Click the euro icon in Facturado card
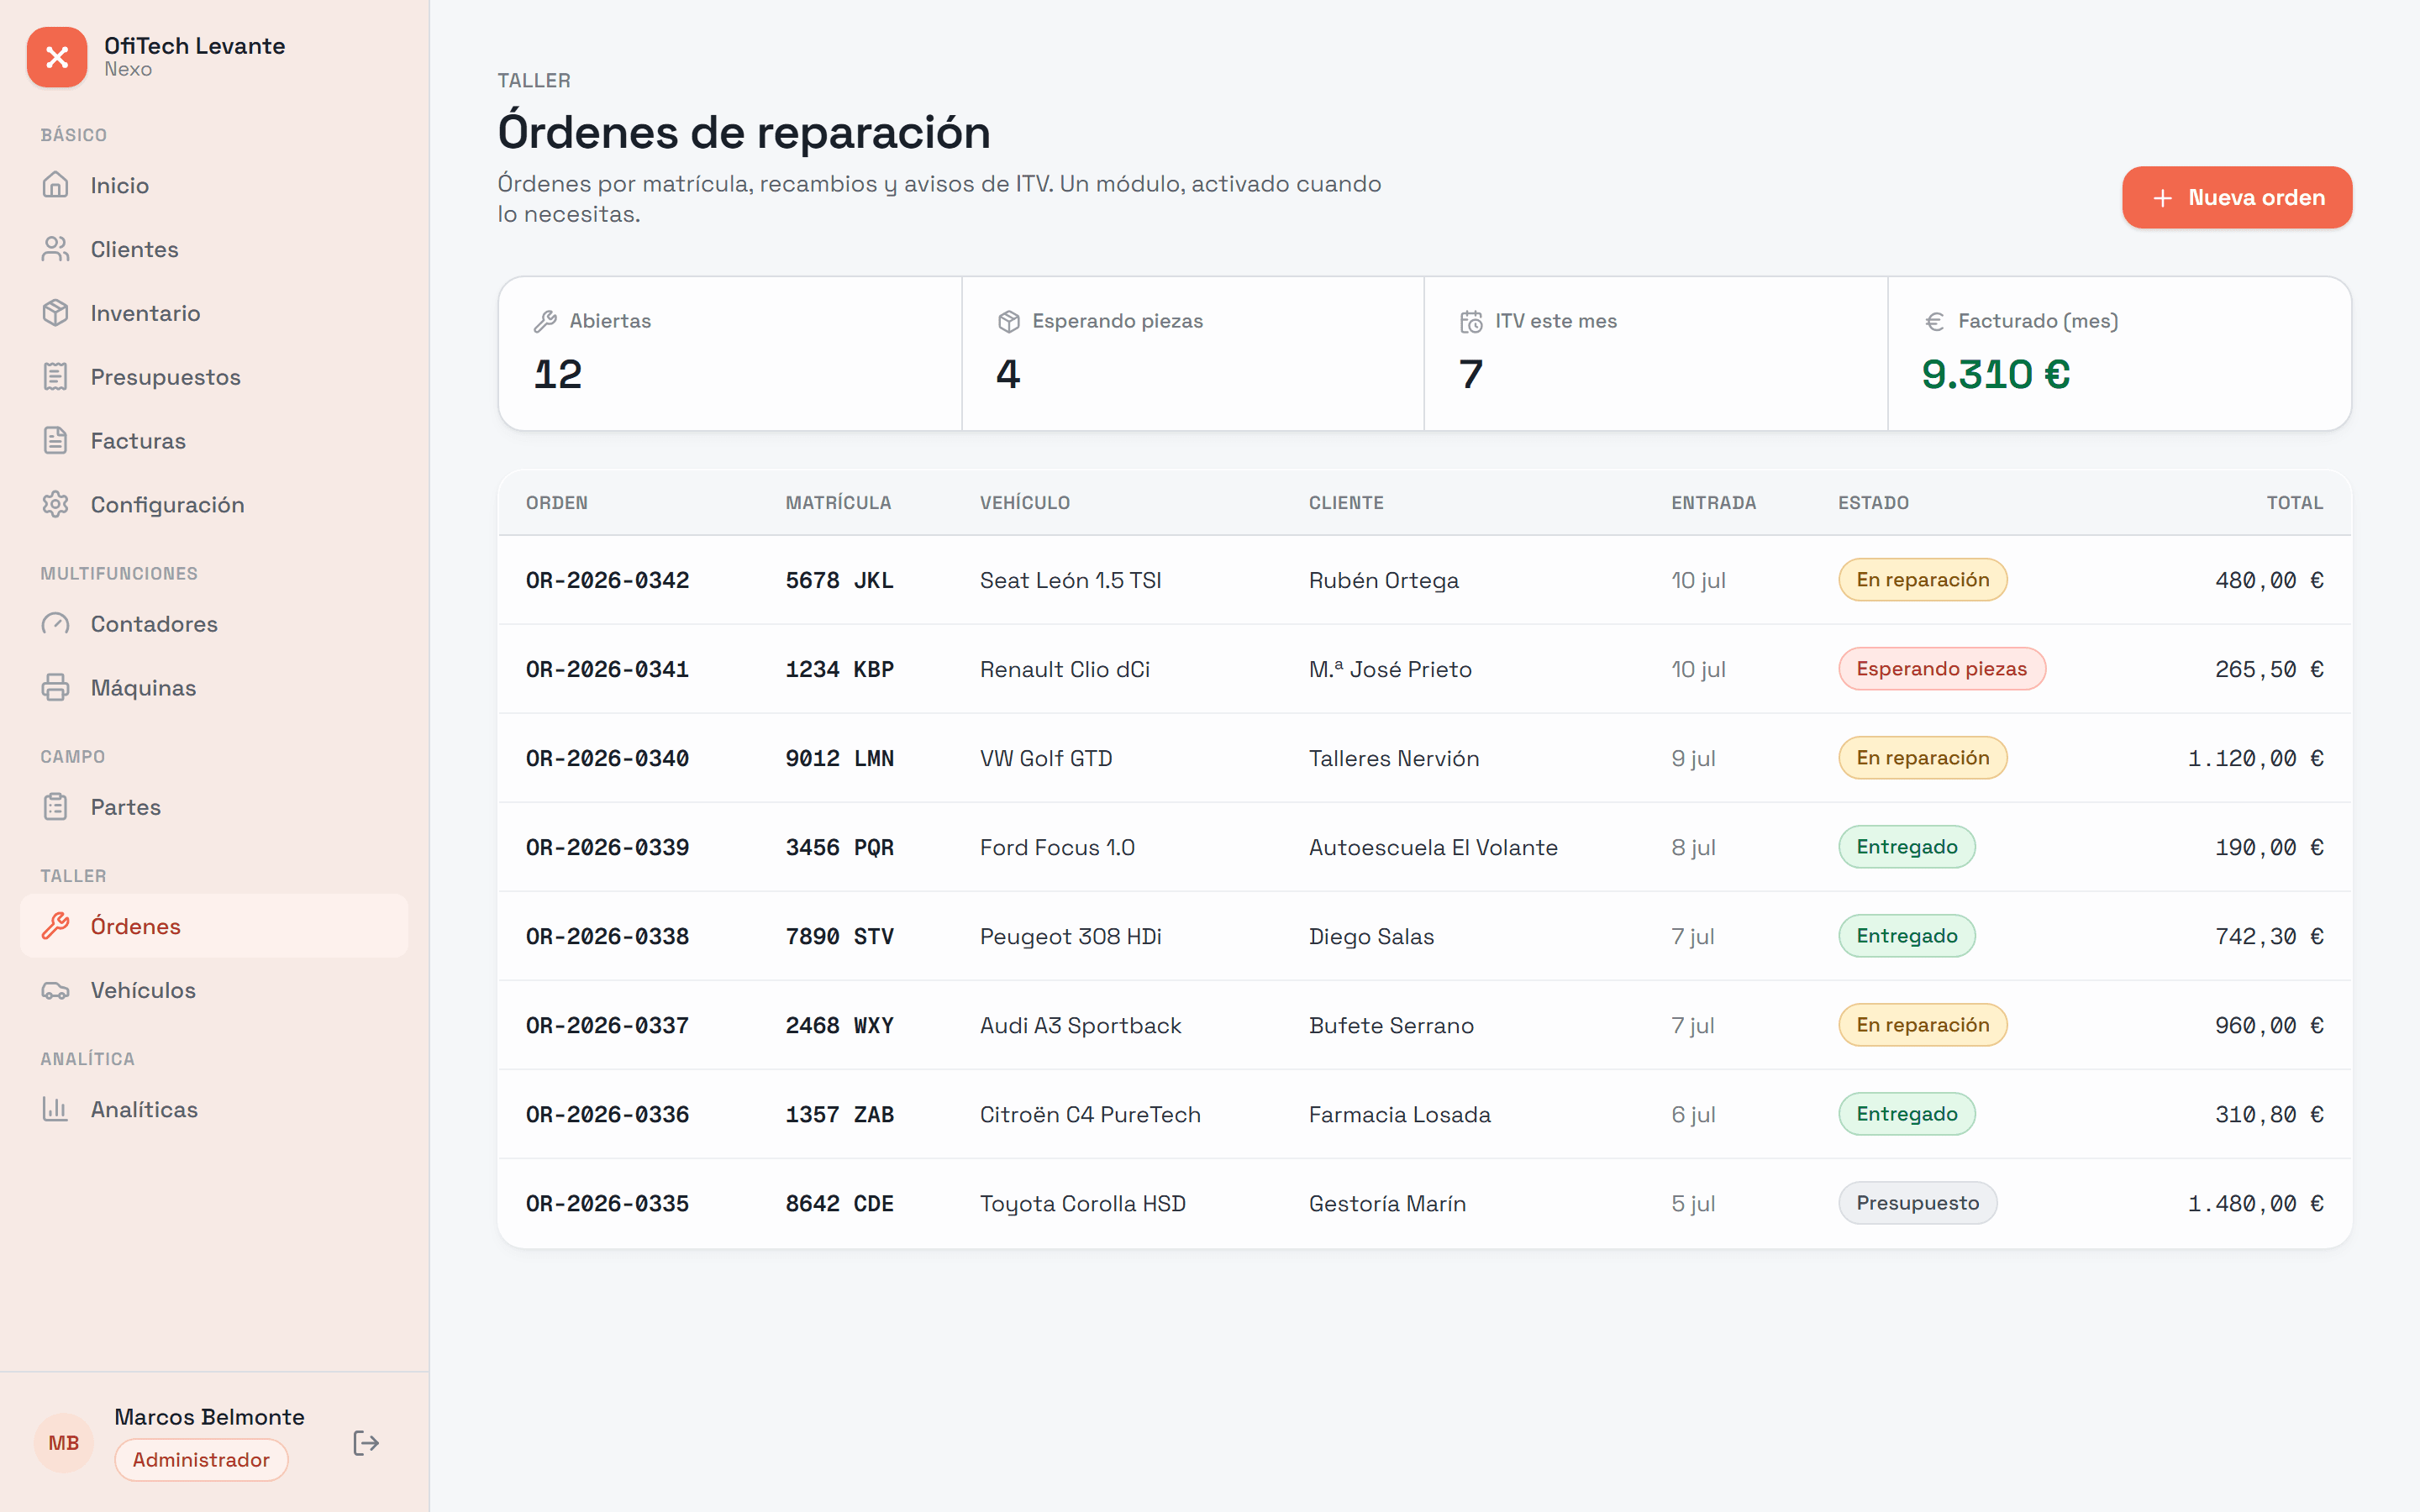 tap(1934, 321)
